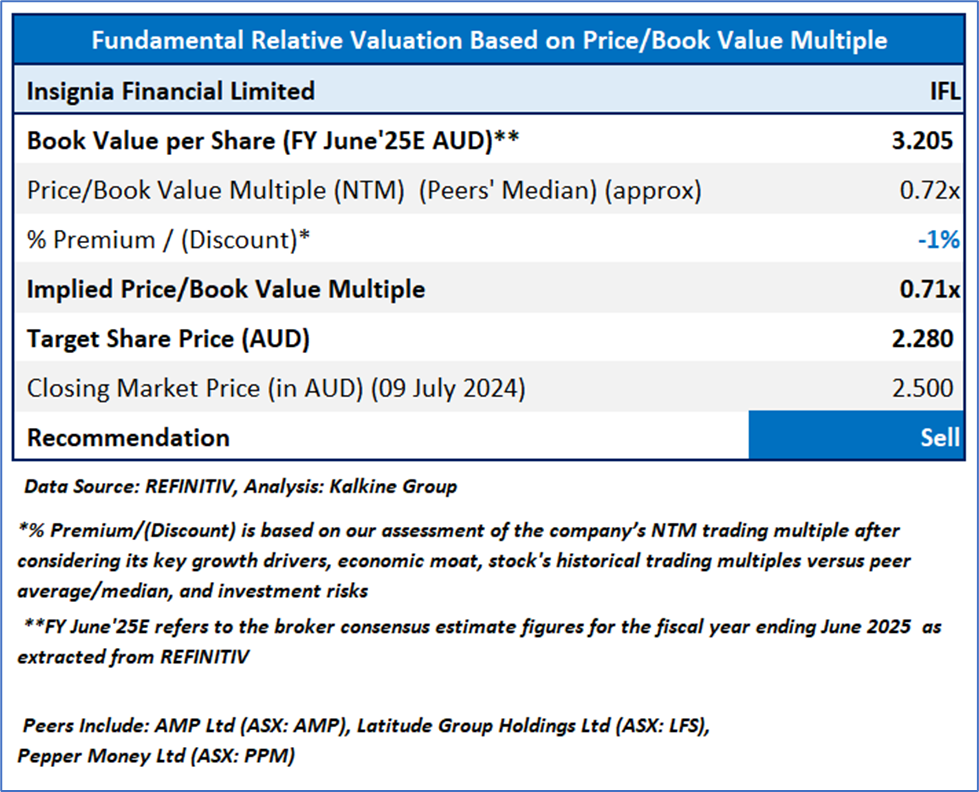Click the table title 'Fundamental Relative Valuation Based on Price/Book Value Multiple'

coord(489,40)
